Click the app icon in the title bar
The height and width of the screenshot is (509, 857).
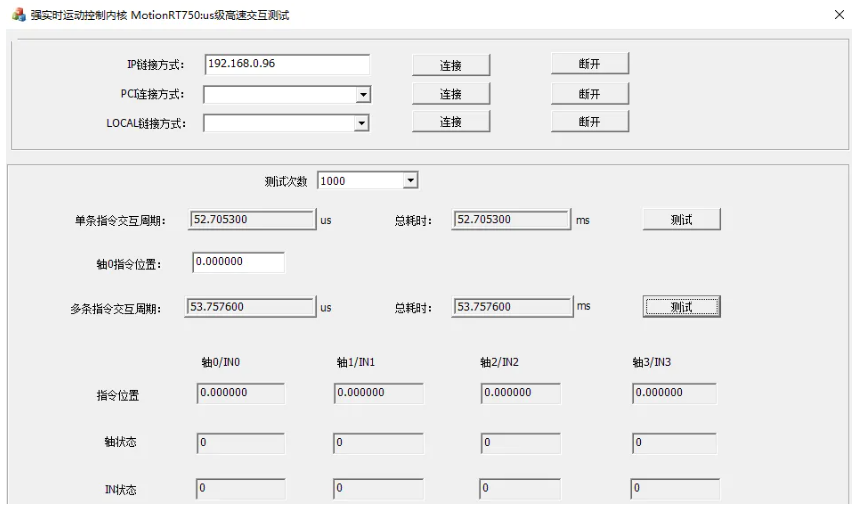pyautogui.click(x=19, y=15)
